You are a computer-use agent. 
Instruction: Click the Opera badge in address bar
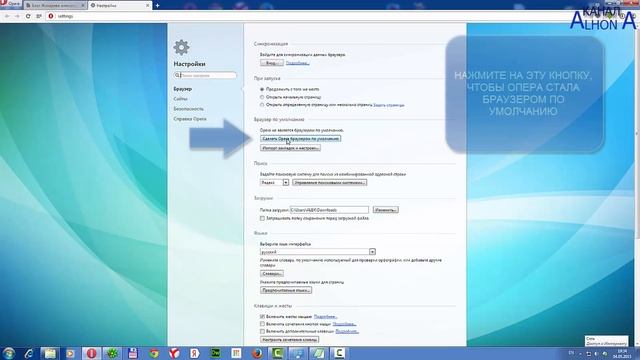click(51, 16)
